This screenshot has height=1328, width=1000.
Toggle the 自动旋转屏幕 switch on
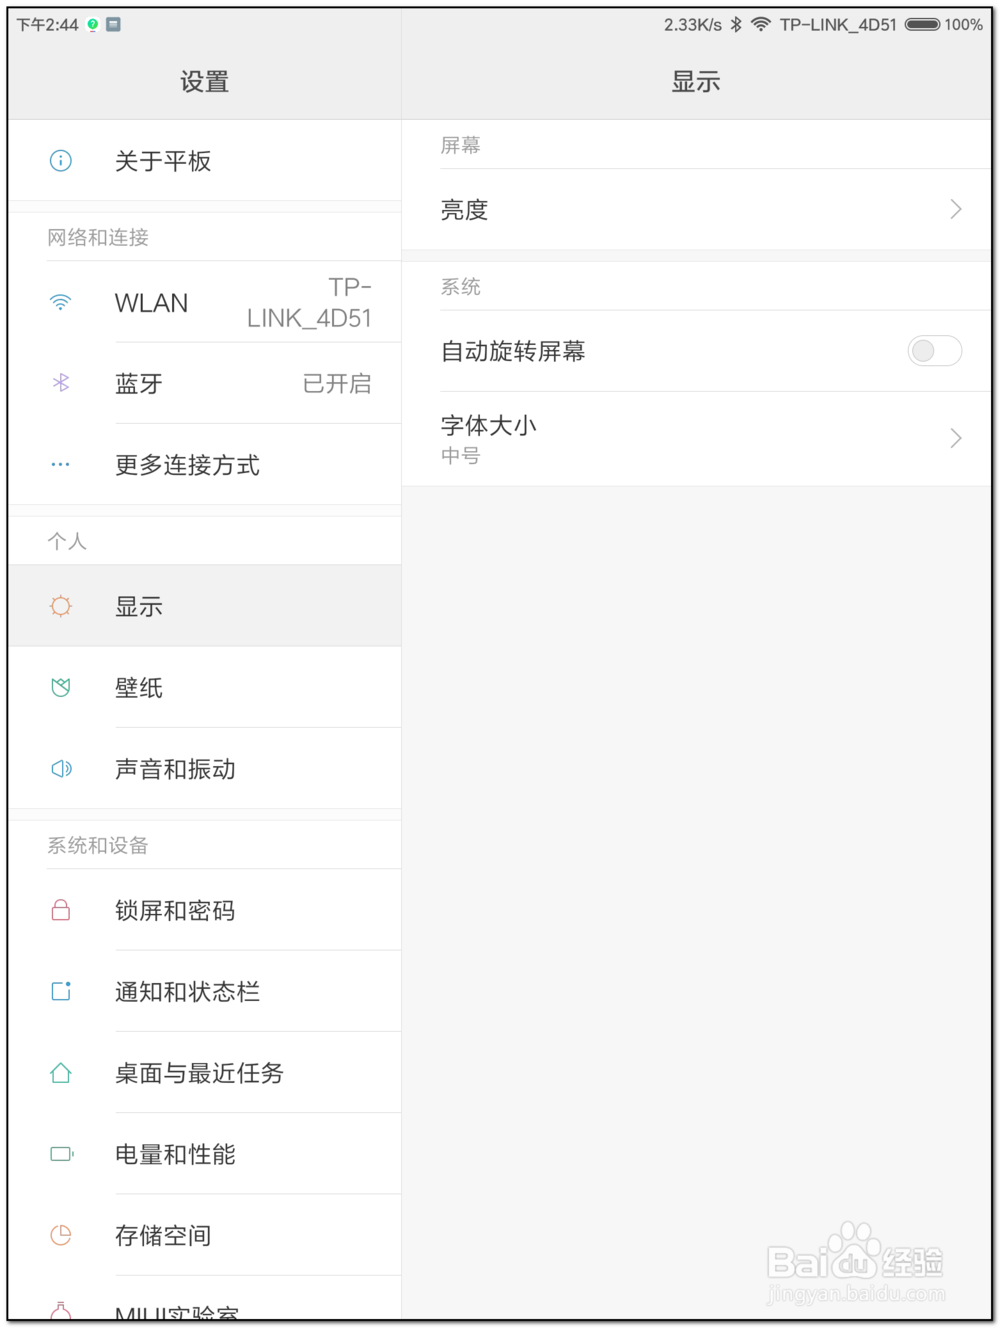coord(933,351)
